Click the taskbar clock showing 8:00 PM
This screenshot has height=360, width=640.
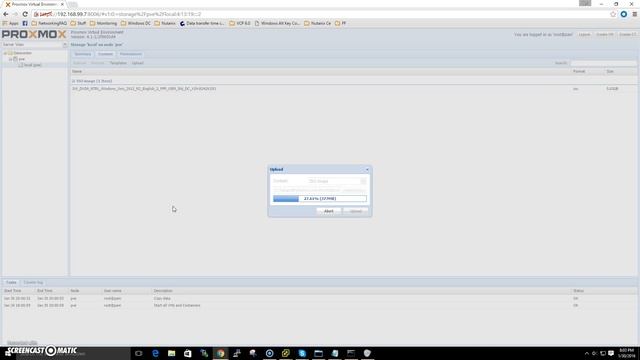[x=627, y=353]
